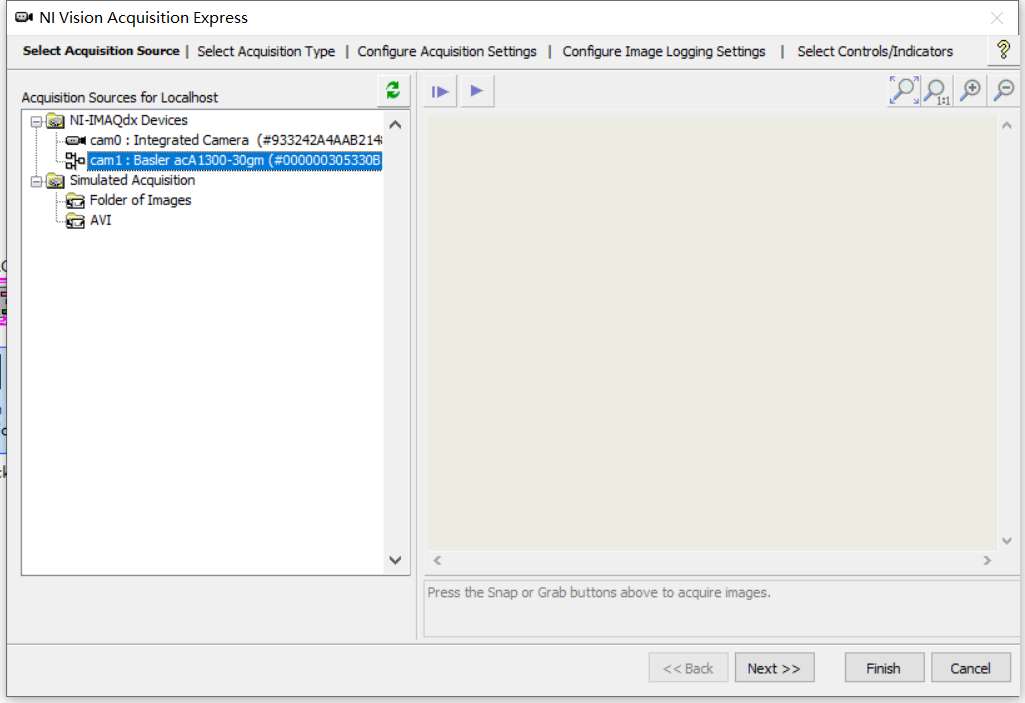The height and width of the screenshot is (703, 1025).
Task: Choose AVI simulated source
Action: [x=101, y=220]
